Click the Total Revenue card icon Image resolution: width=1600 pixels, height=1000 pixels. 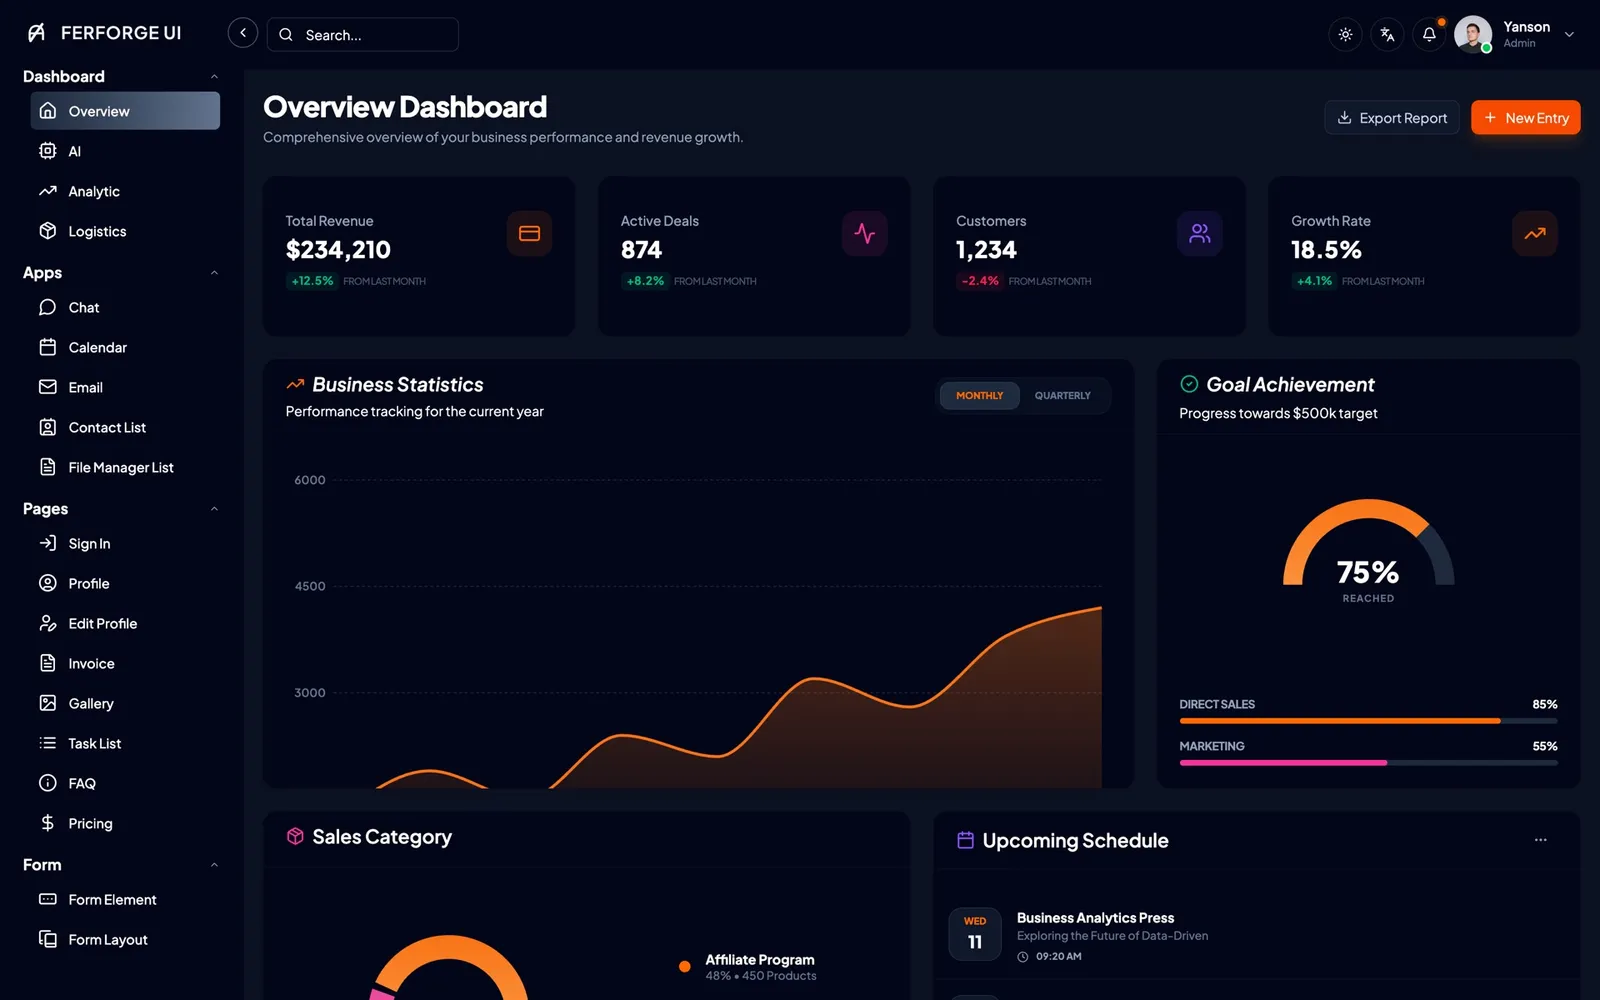(529, 234)
